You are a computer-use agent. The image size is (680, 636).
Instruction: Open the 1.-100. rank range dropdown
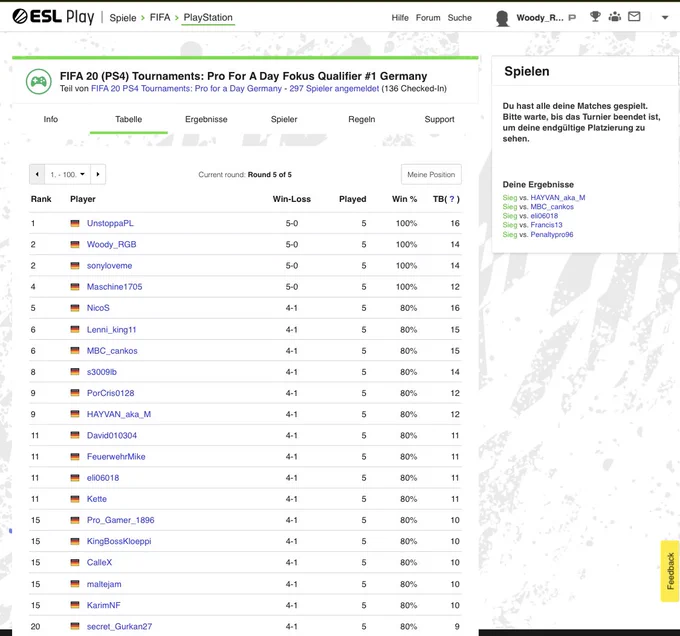67,174
